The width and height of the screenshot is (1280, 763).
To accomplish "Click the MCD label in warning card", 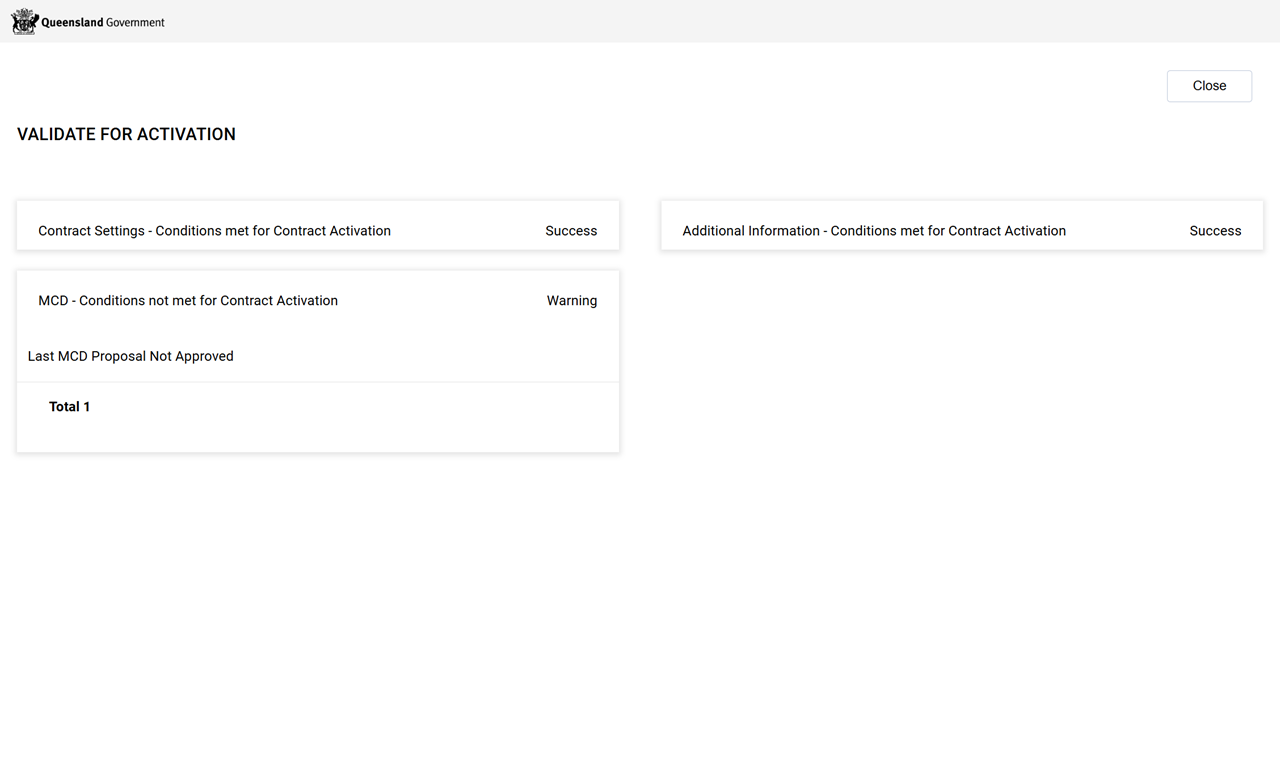I will pyautogui.click(x=53, y=301).
